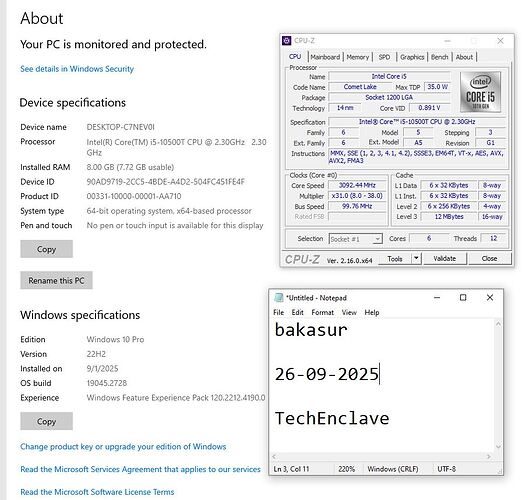528x500 pixels.
Task: Click the Tools button in CPU-Z
Action: 395,259
